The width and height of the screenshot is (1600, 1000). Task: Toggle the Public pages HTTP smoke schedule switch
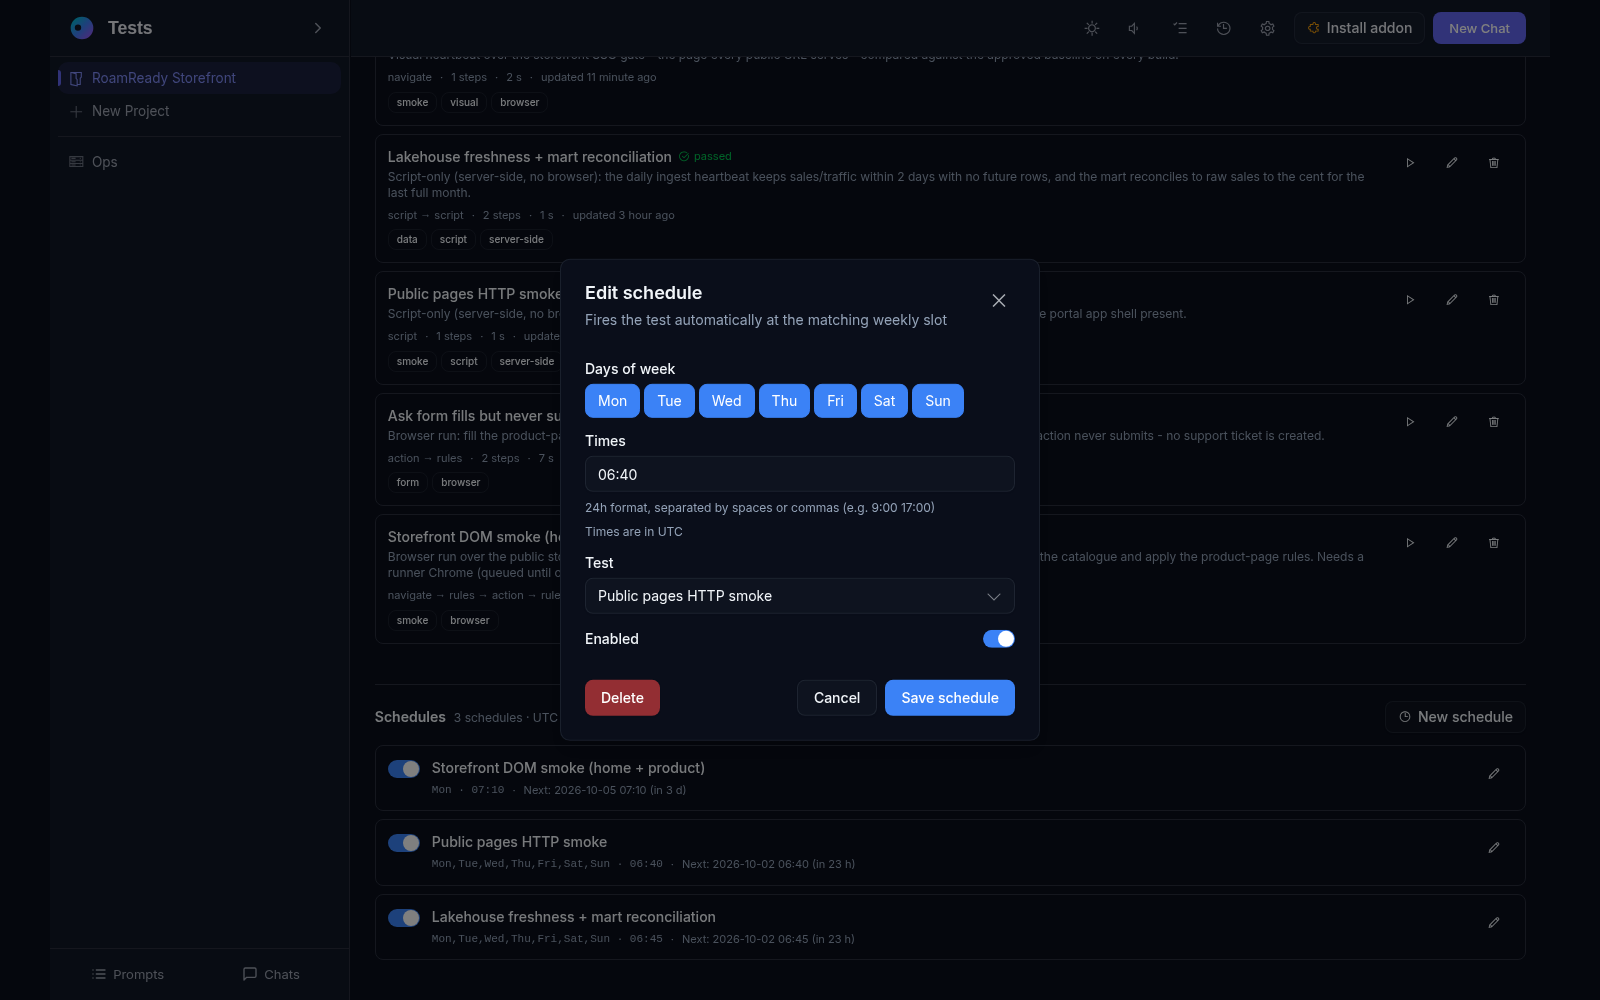pos(404,843)
